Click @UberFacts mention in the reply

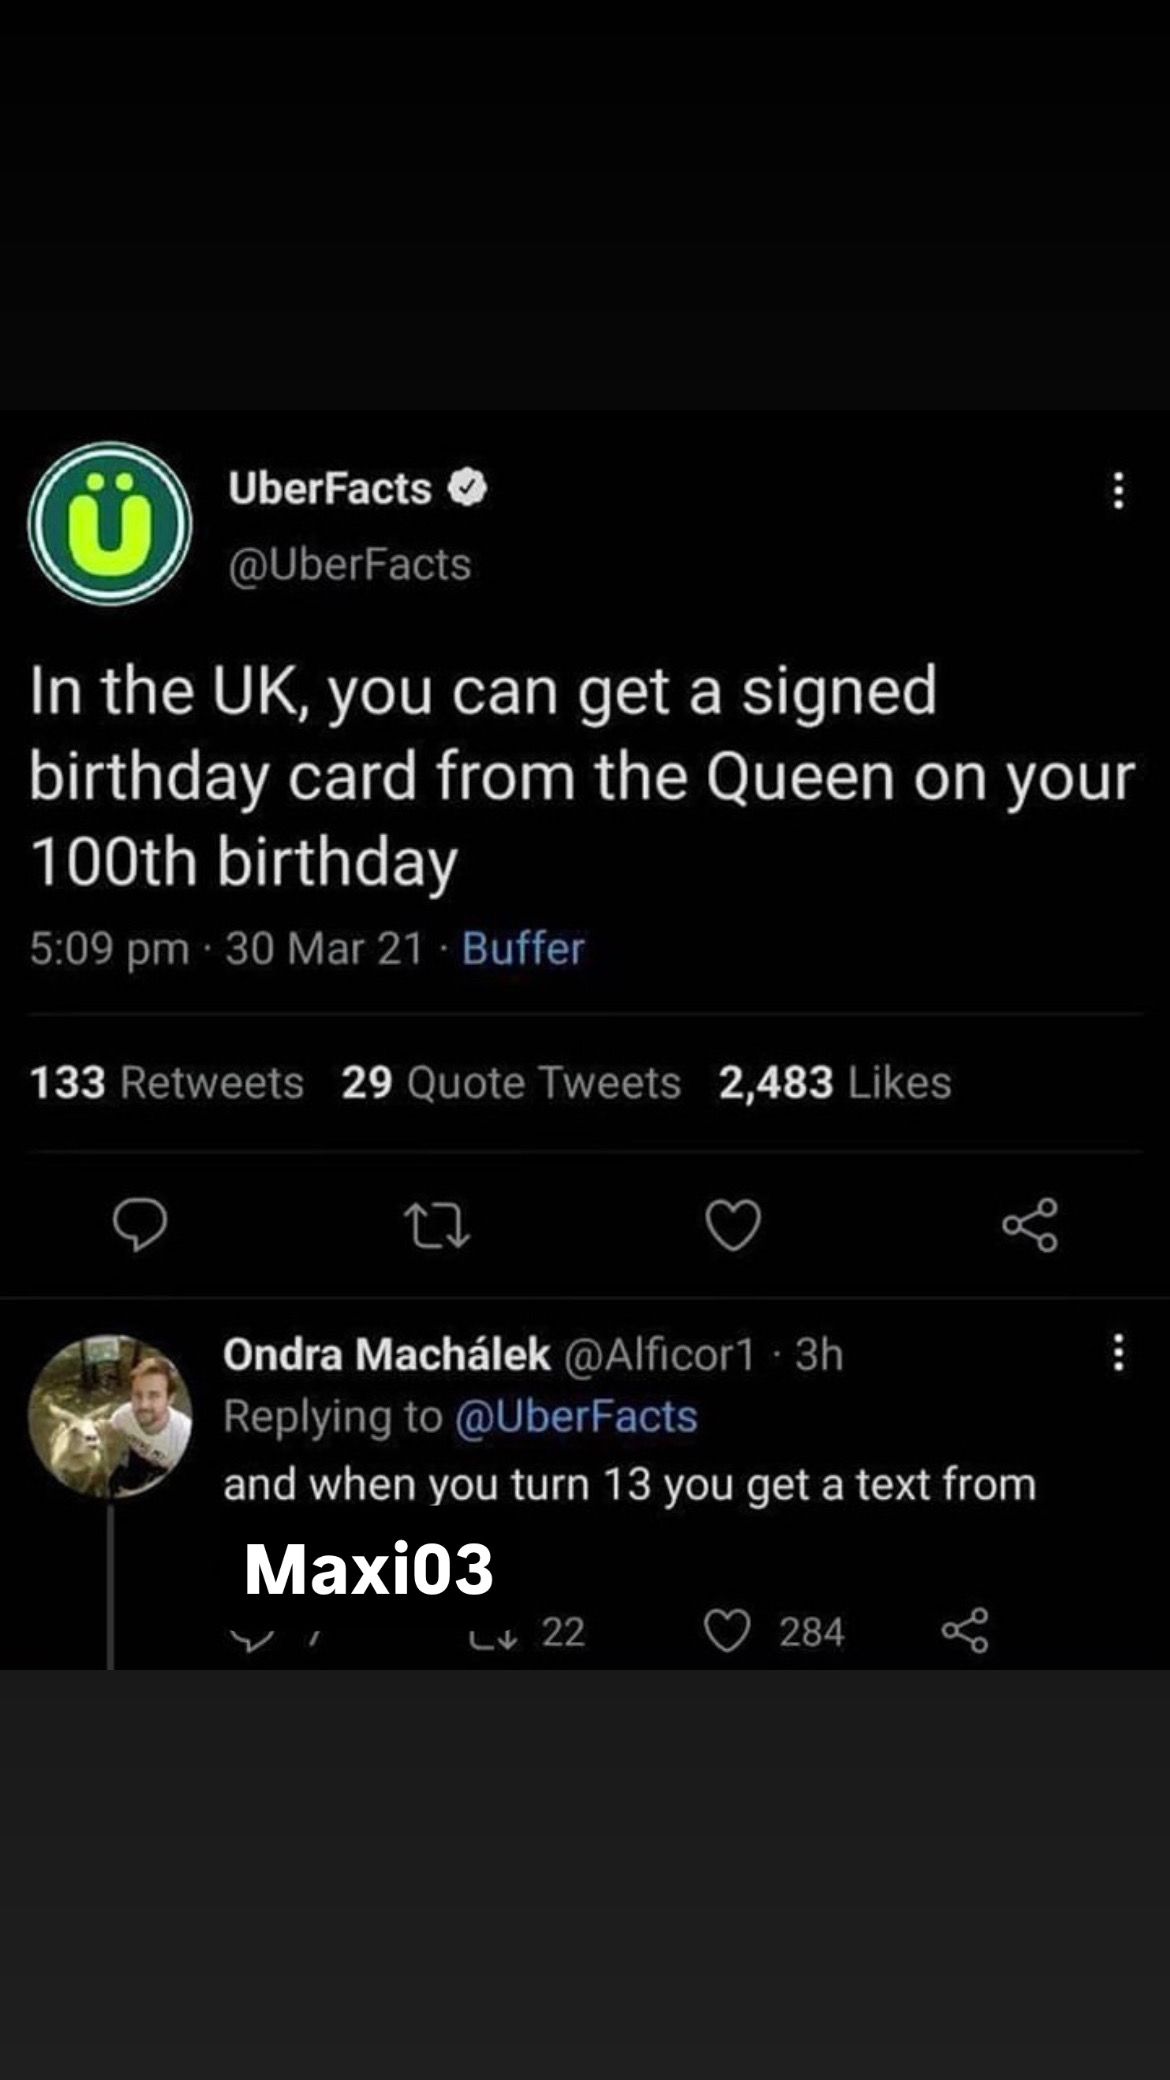576,1416
